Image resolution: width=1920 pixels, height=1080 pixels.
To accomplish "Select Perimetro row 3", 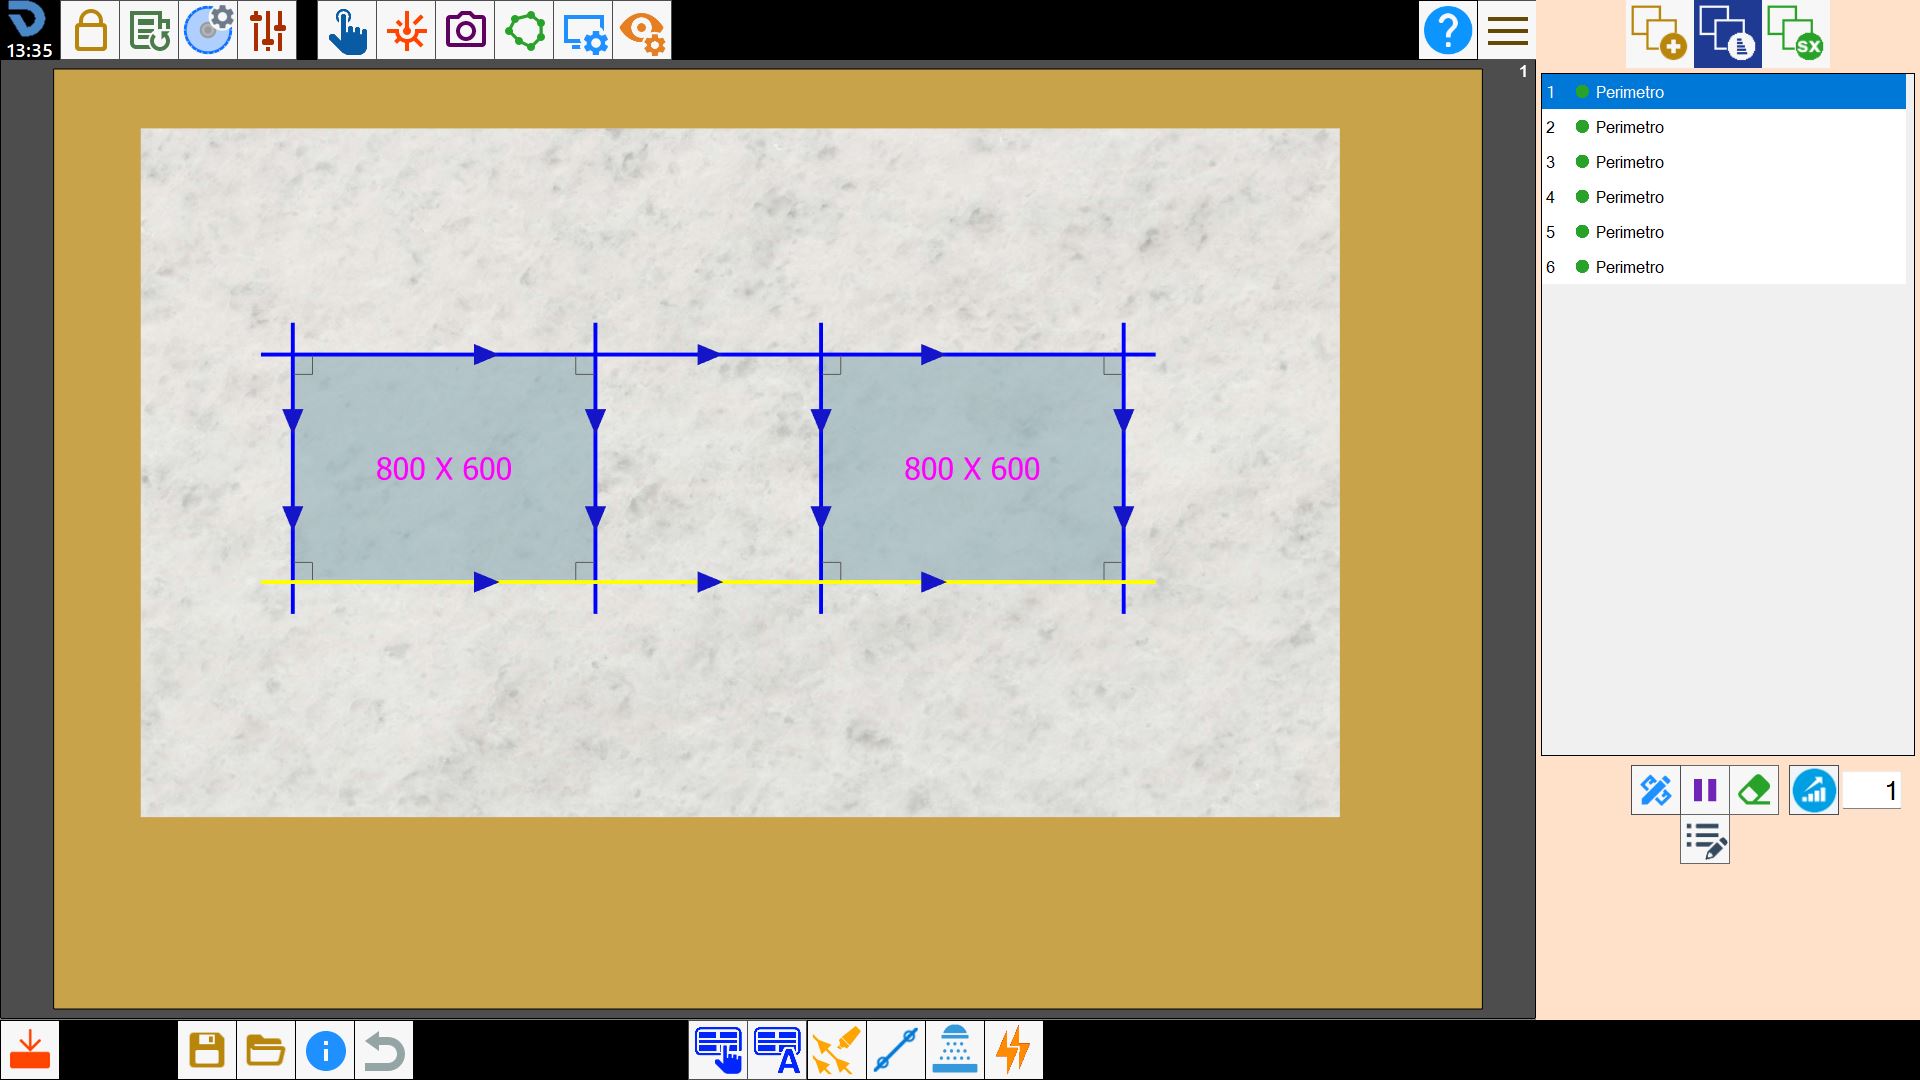I will [1723, 162].
